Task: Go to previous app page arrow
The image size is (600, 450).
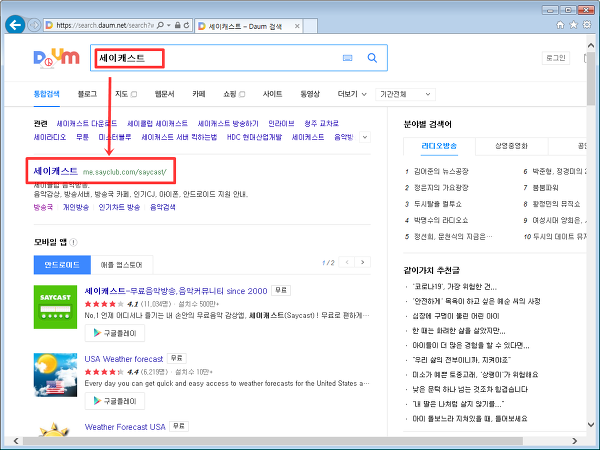Action: click(x=347, y=262)
